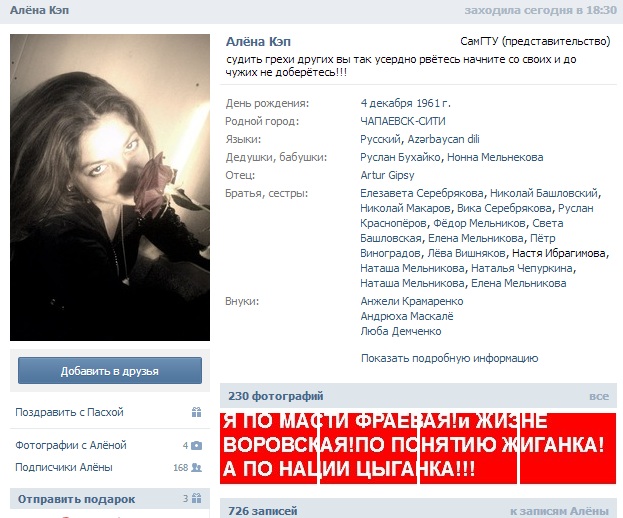Click the status text starting 'судить грехи других'

pyautogui.click(x=401, y=66)
